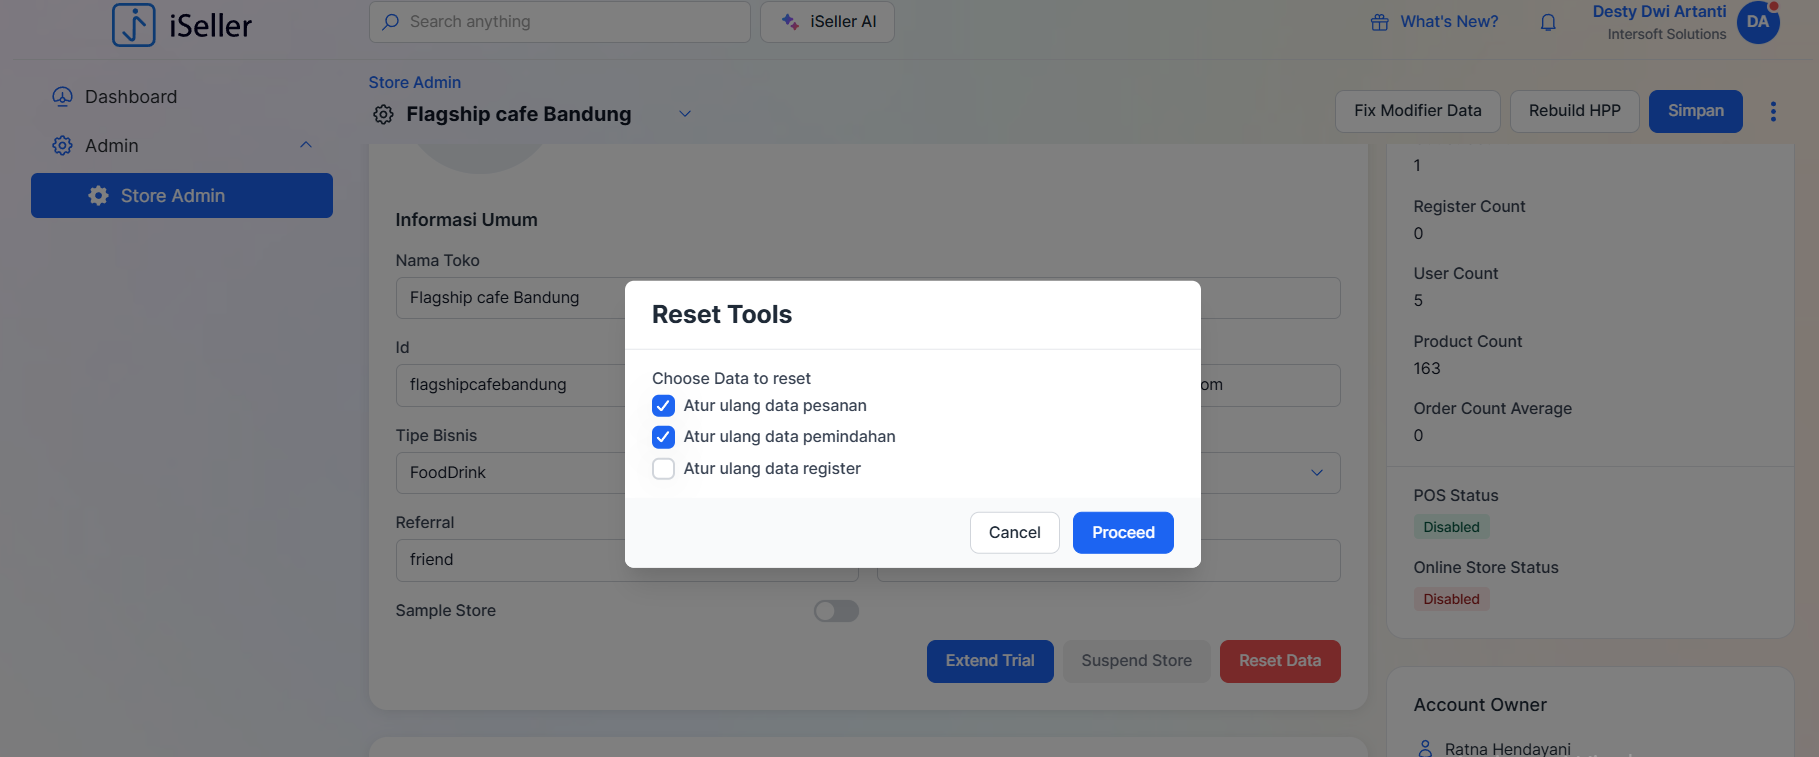Viewport: 1819px width, 757px height.
Task: Open Dashboard in the sidebar
Action: pos(130,97)
